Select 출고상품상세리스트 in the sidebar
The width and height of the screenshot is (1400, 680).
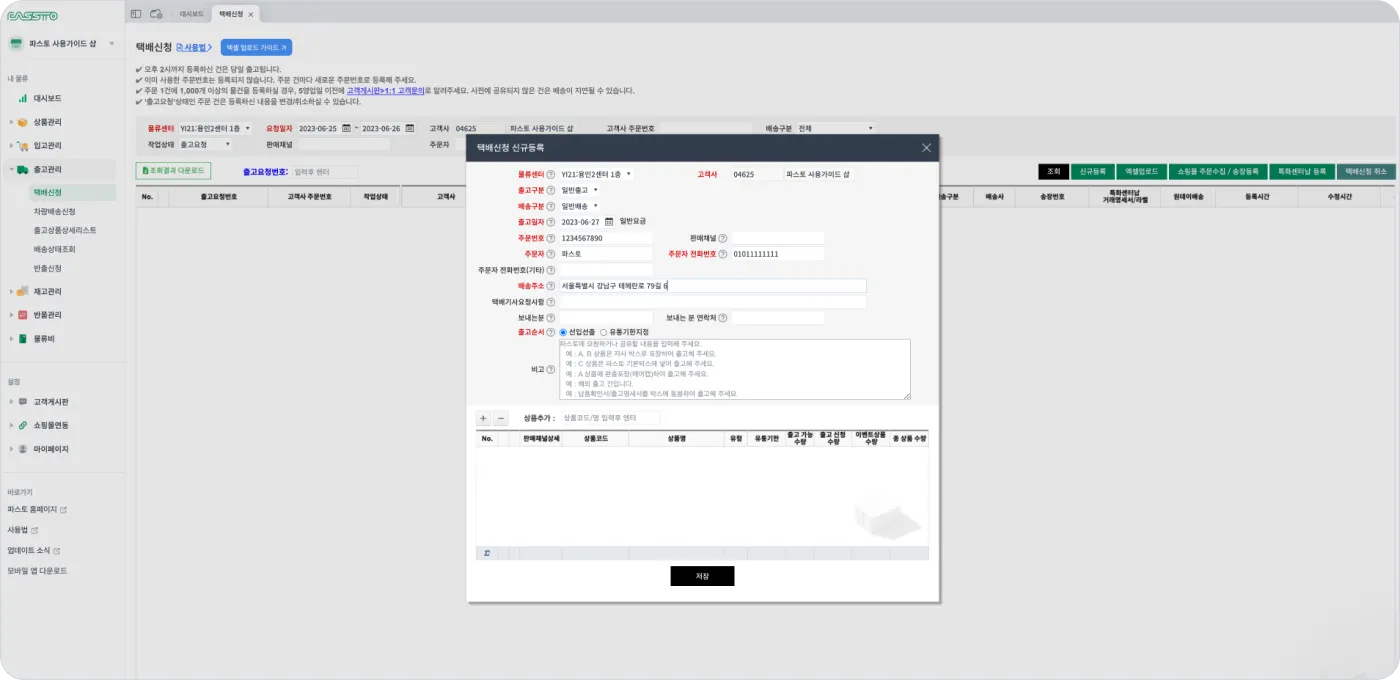click(64, 230)
